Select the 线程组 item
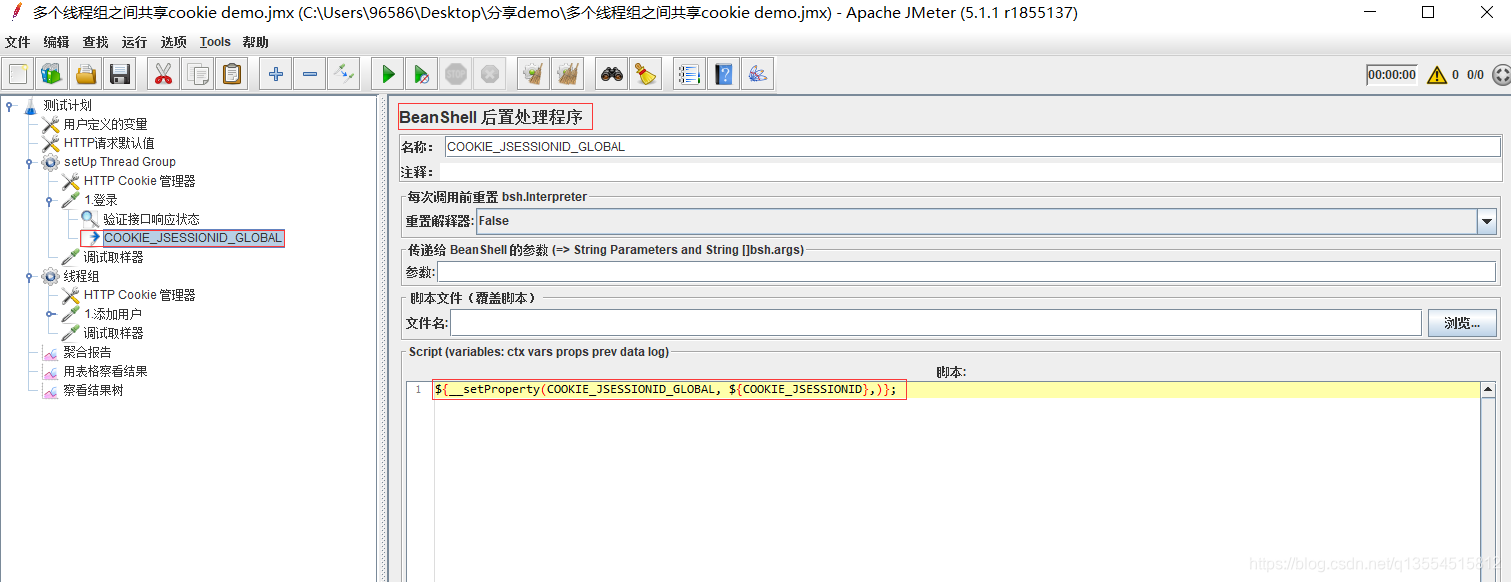Image resolution: width=1511 pixels, height=582 pixels. [x=81, y=276]
